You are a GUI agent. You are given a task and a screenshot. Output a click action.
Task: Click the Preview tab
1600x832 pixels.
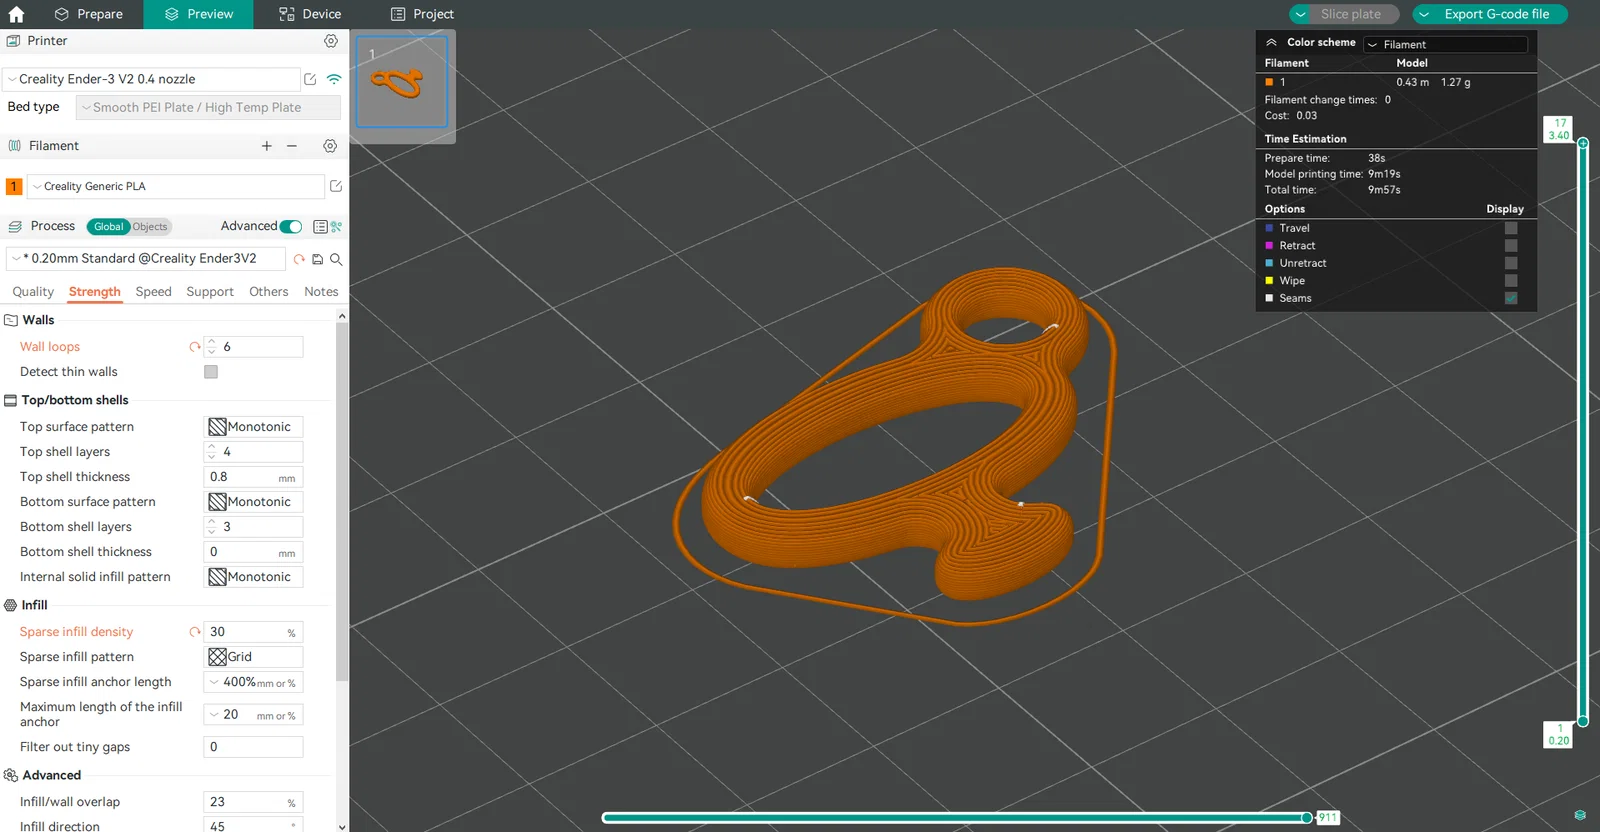pos(198,14)
